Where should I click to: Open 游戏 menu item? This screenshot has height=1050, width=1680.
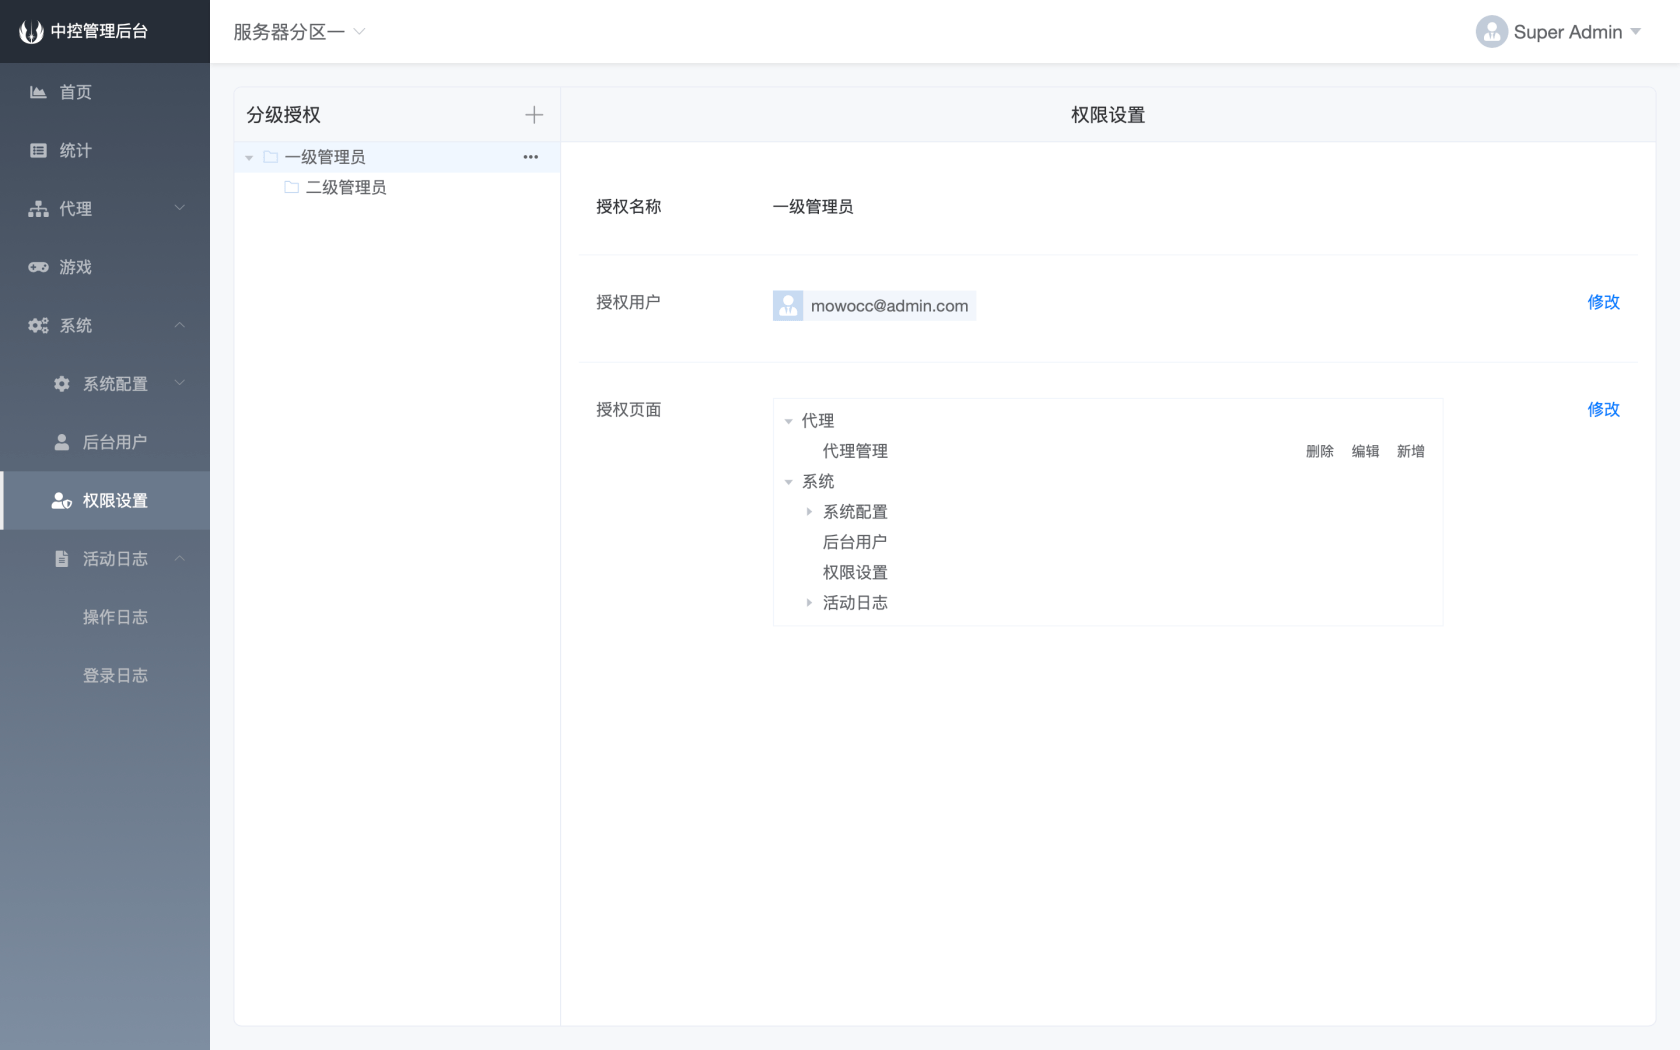tap(105, 267)
